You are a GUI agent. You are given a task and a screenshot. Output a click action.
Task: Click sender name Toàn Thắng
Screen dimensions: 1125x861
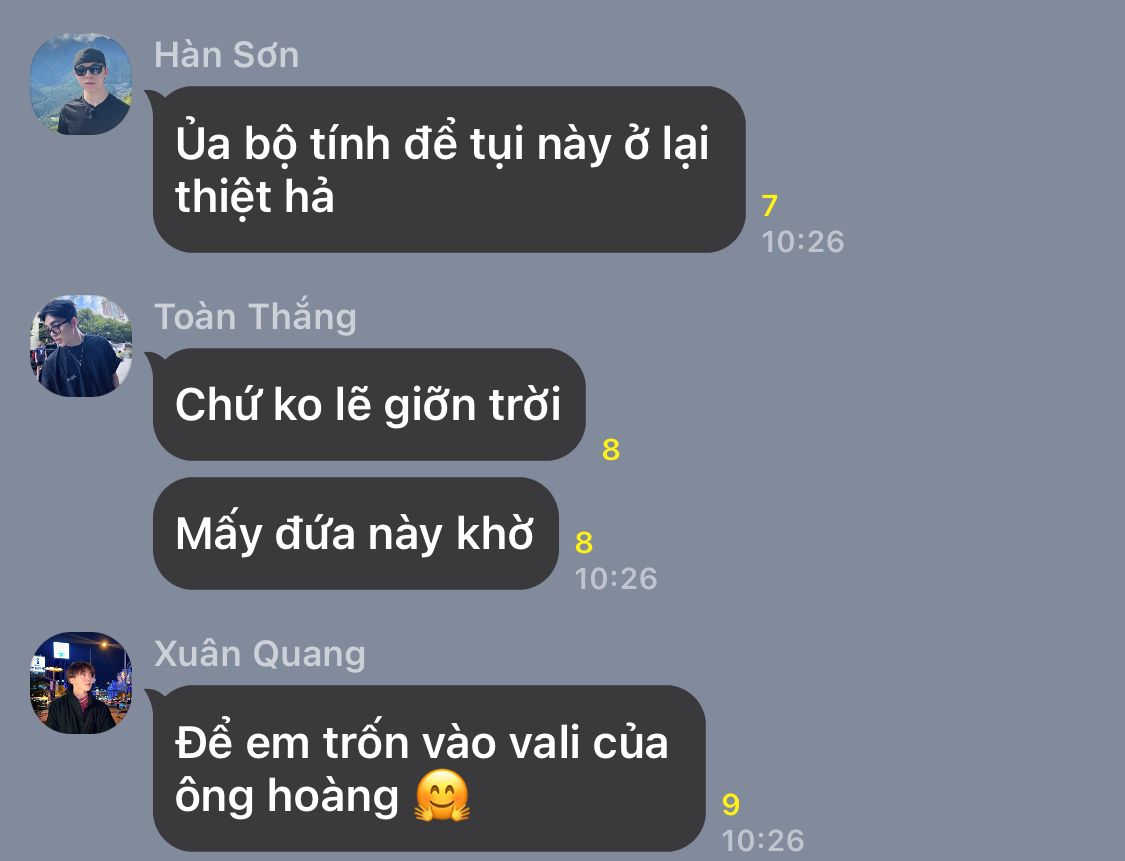[x=255, y=316]
